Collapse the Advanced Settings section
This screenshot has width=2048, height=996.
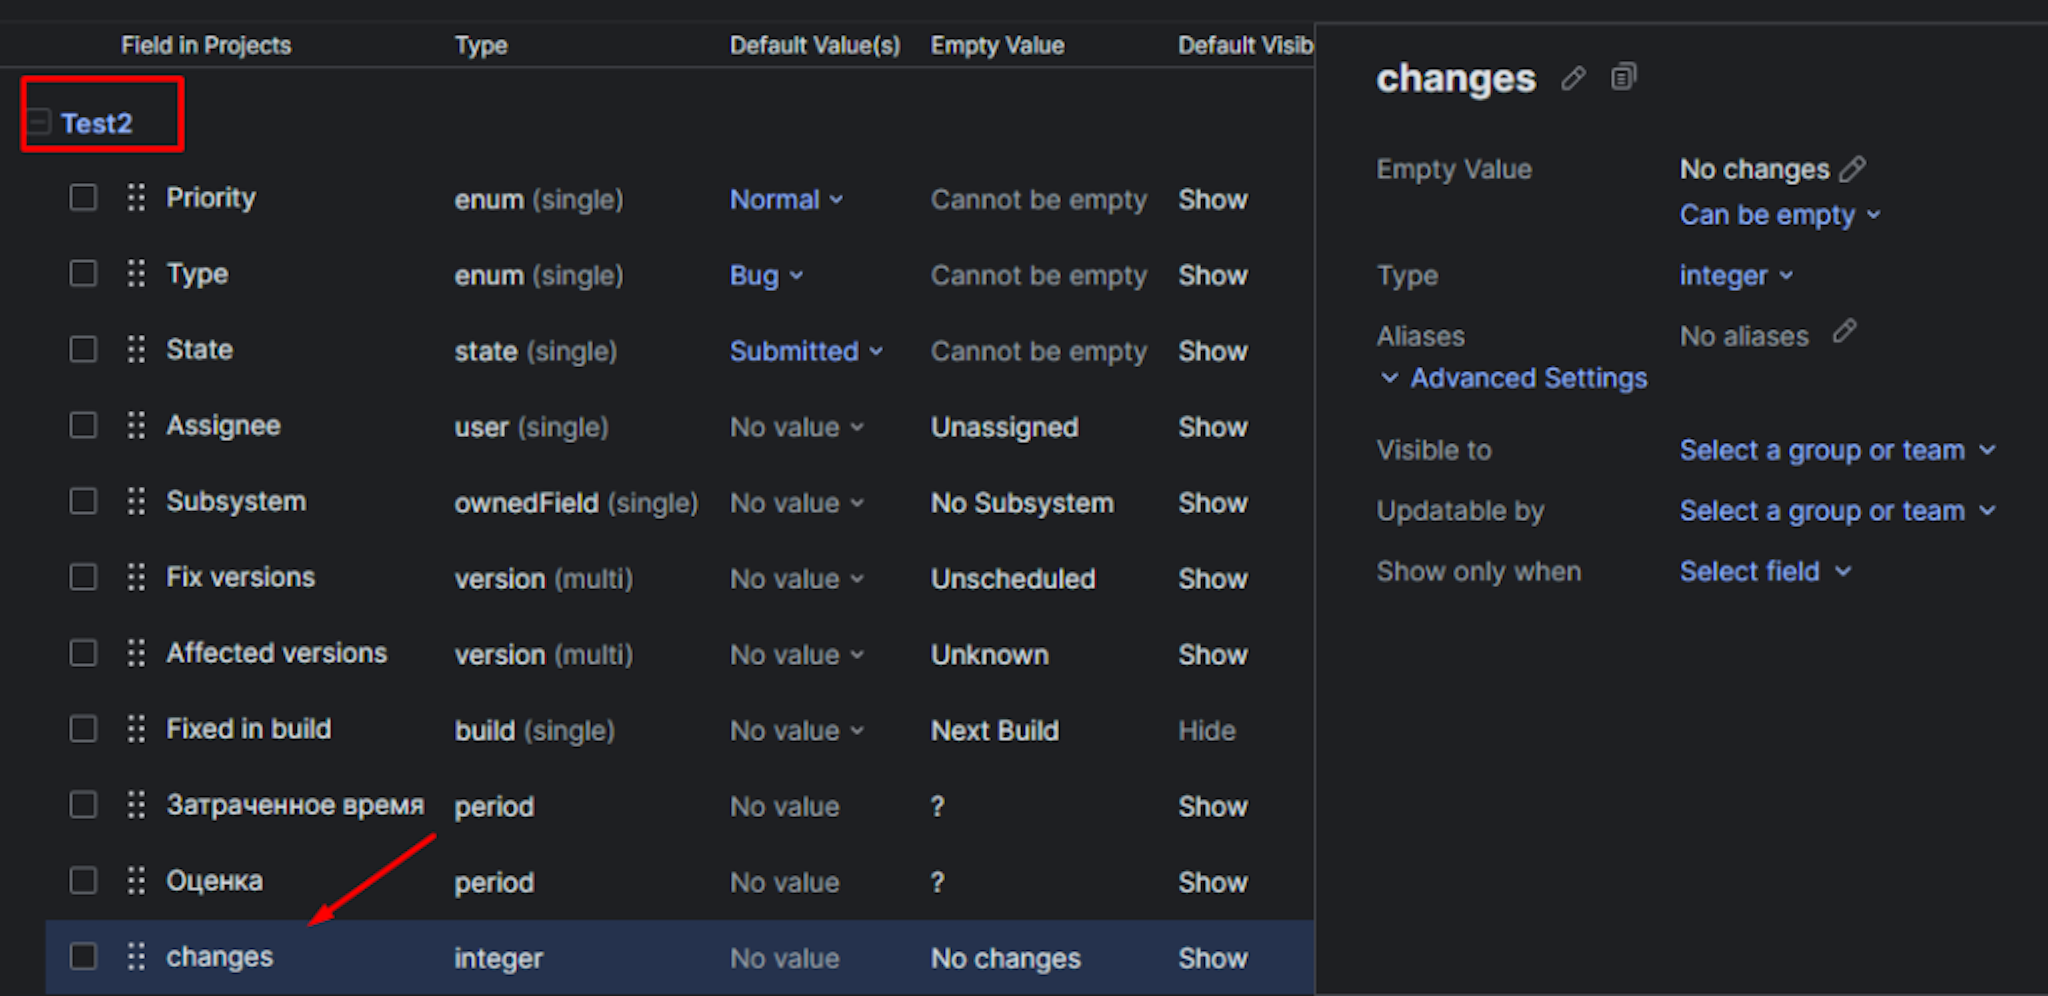(1514, 378)
